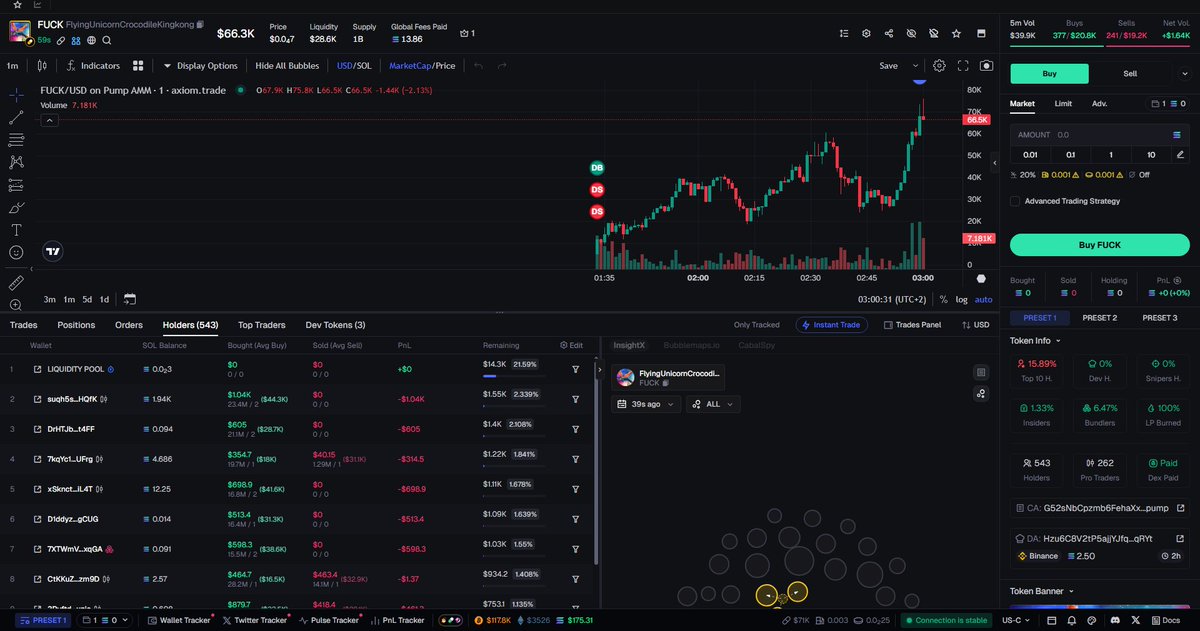
Task: Click the share icon in header
Action: click(x=889, y=33)
